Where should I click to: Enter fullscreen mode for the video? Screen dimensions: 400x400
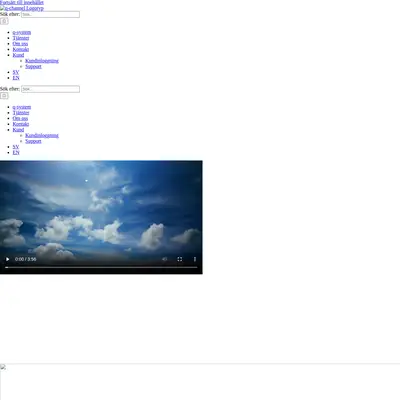(180, 259)
